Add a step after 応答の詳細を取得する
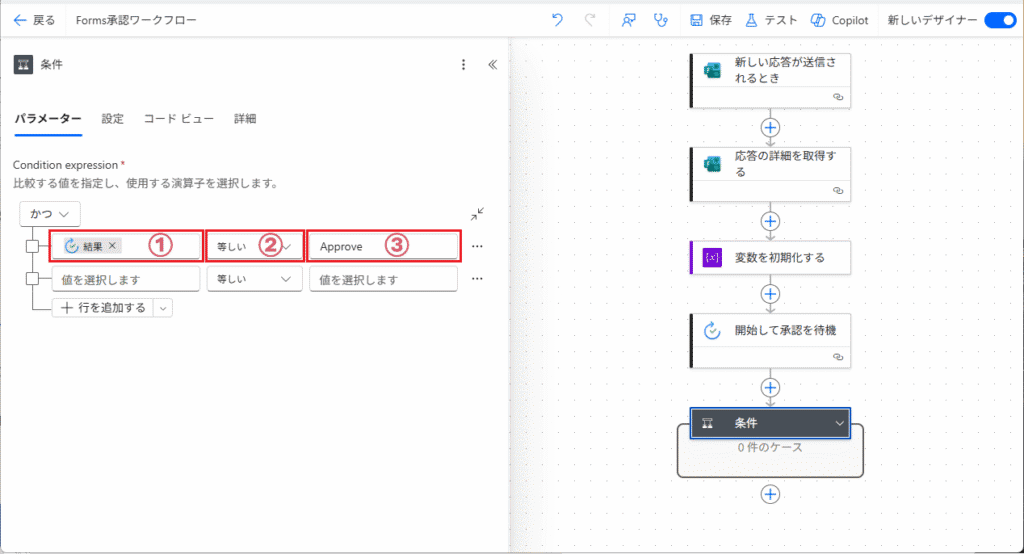The height and width of the screenshot is (554, 1024). point(770,221)
